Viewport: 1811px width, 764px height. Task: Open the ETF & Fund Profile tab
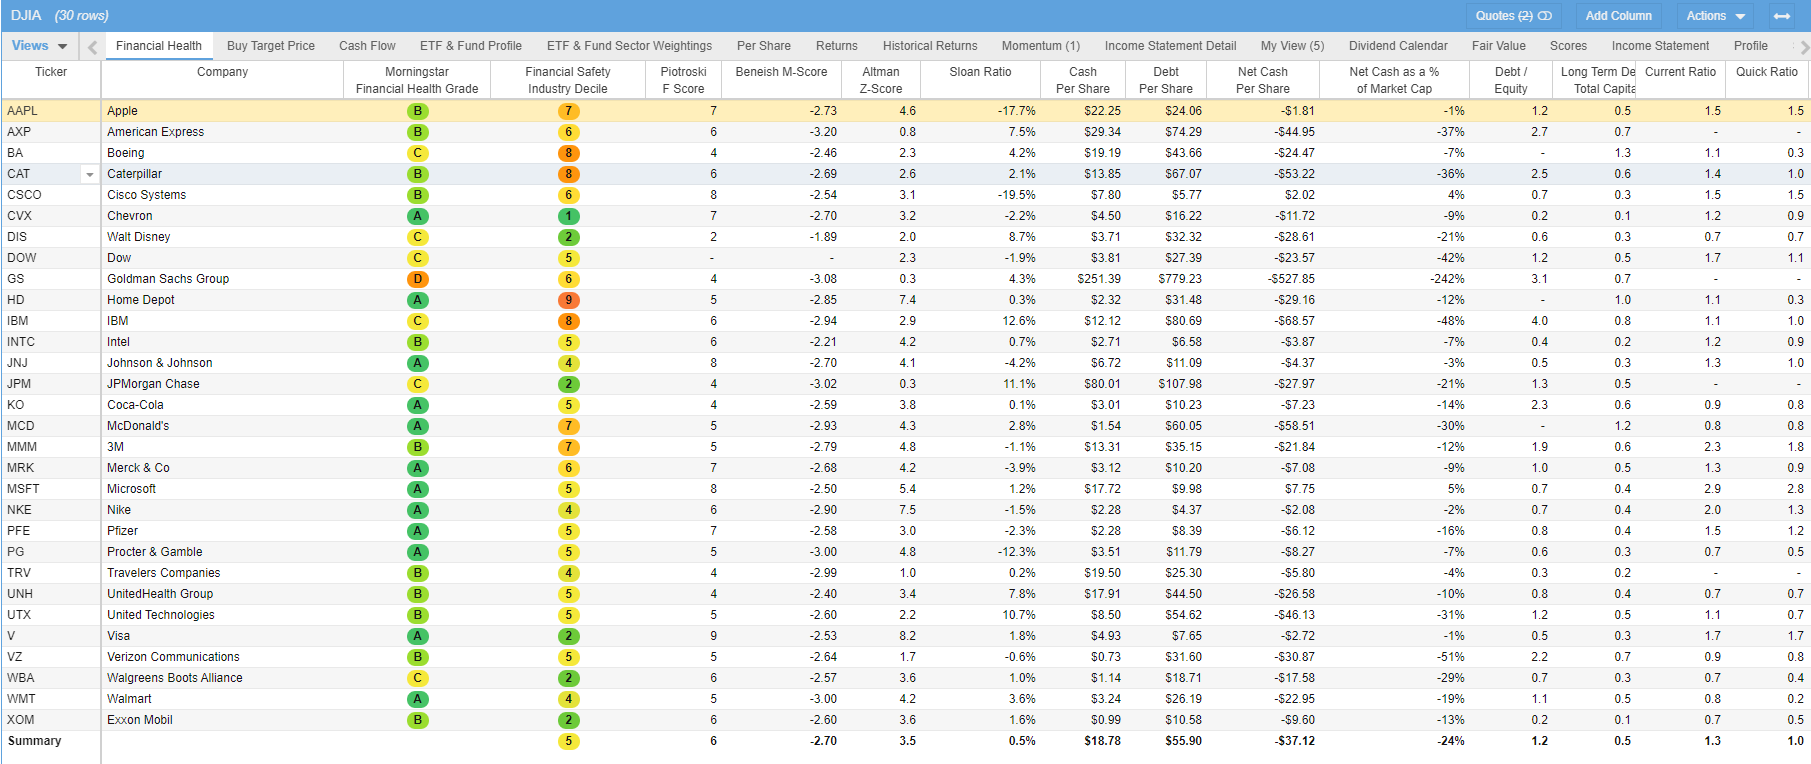471,46
